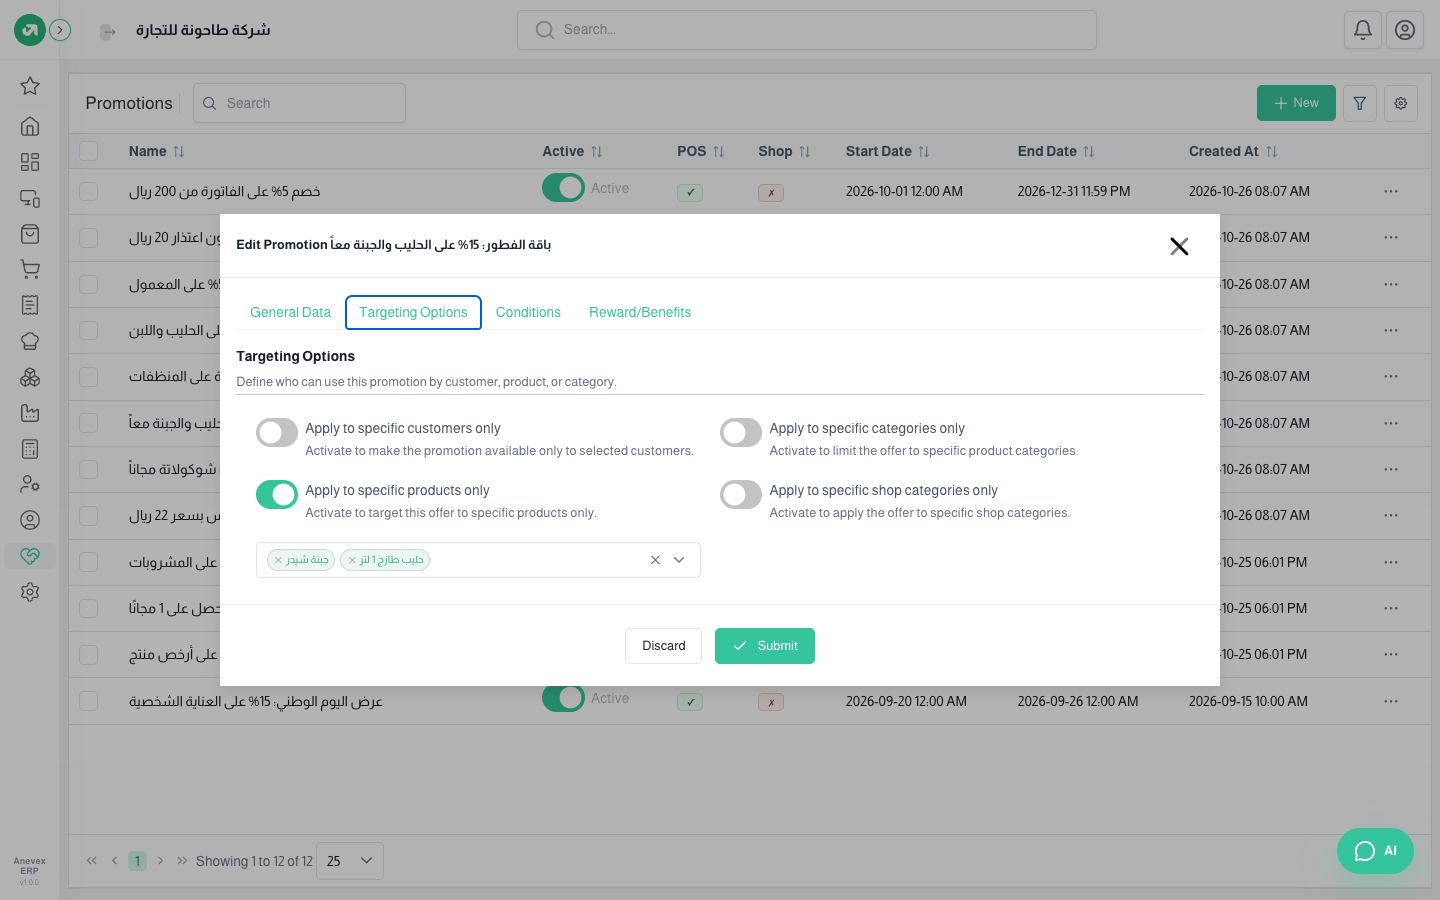Disable Apply to specific products only
The image size is (1440, 900).
pyautogui.click(x=277, y=495)
